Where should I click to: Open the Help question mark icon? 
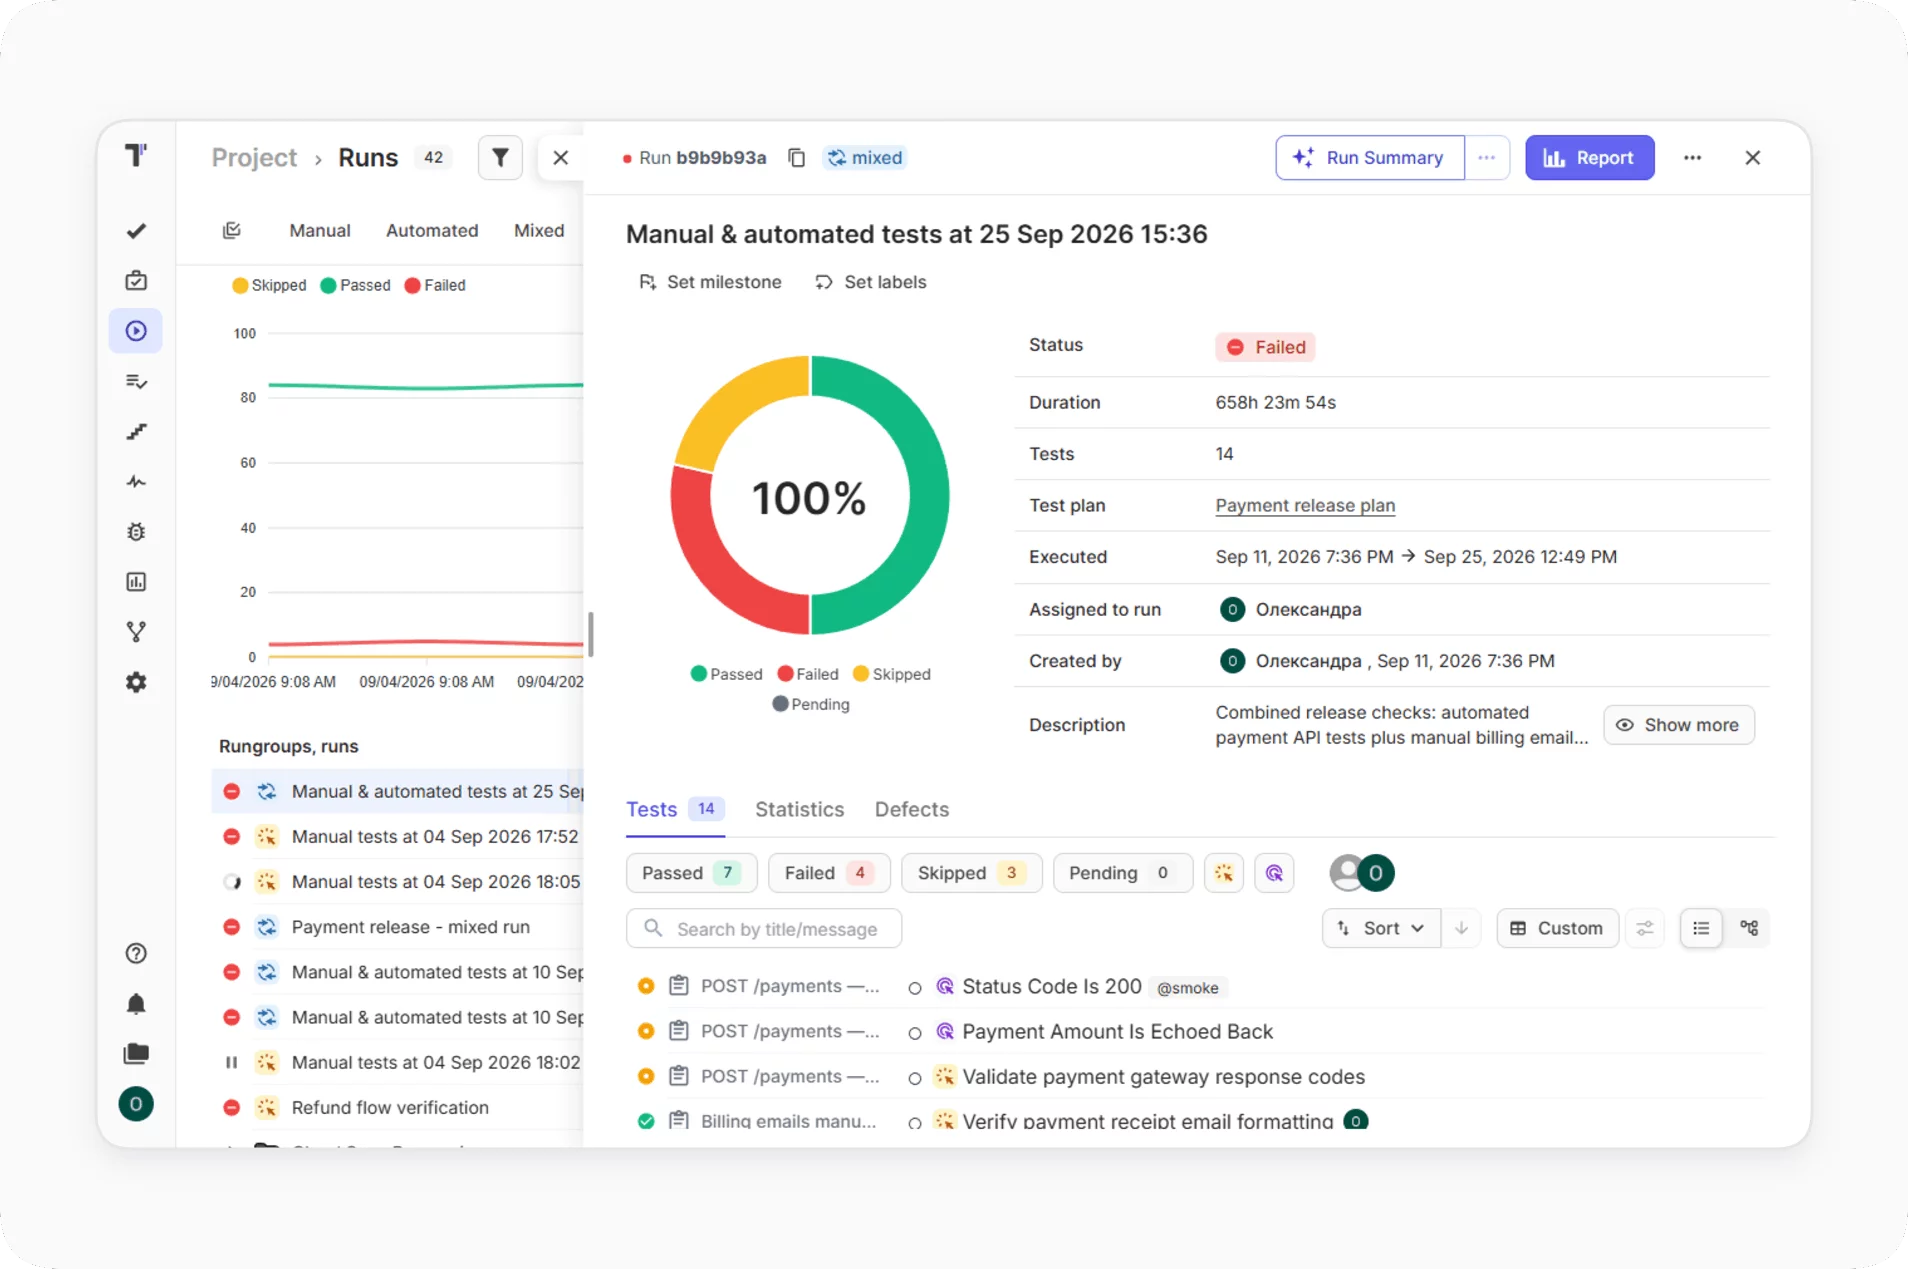pos(136,953)
